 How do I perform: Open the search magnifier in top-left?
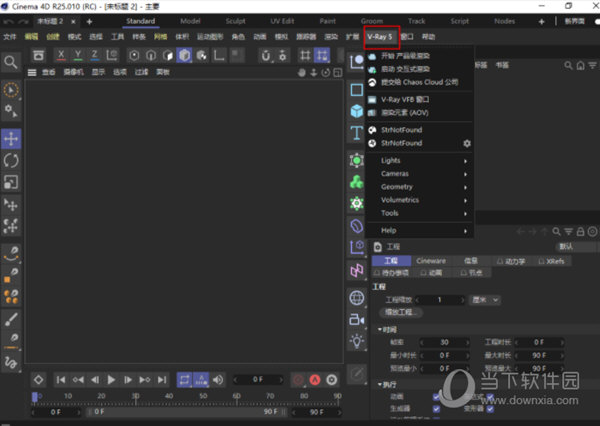point(11,62)
